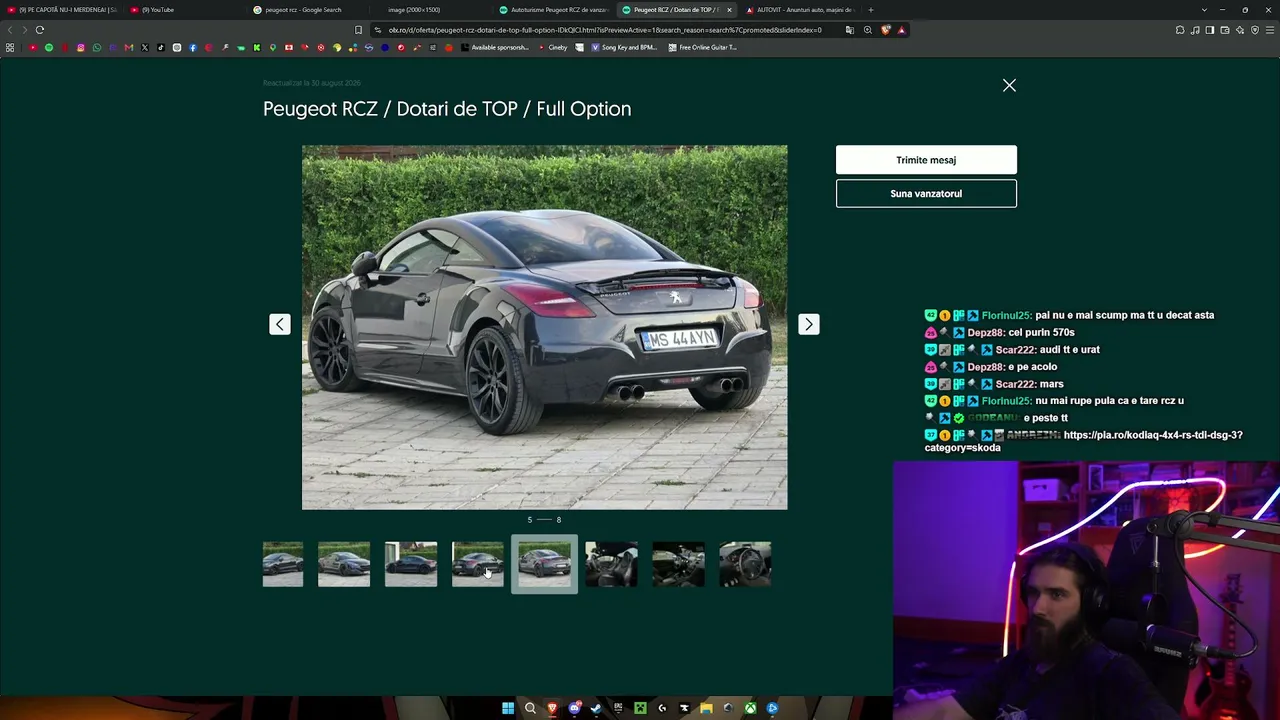Select the sixth thumbnail showing the interior
1280x720 pixels.
612,564
